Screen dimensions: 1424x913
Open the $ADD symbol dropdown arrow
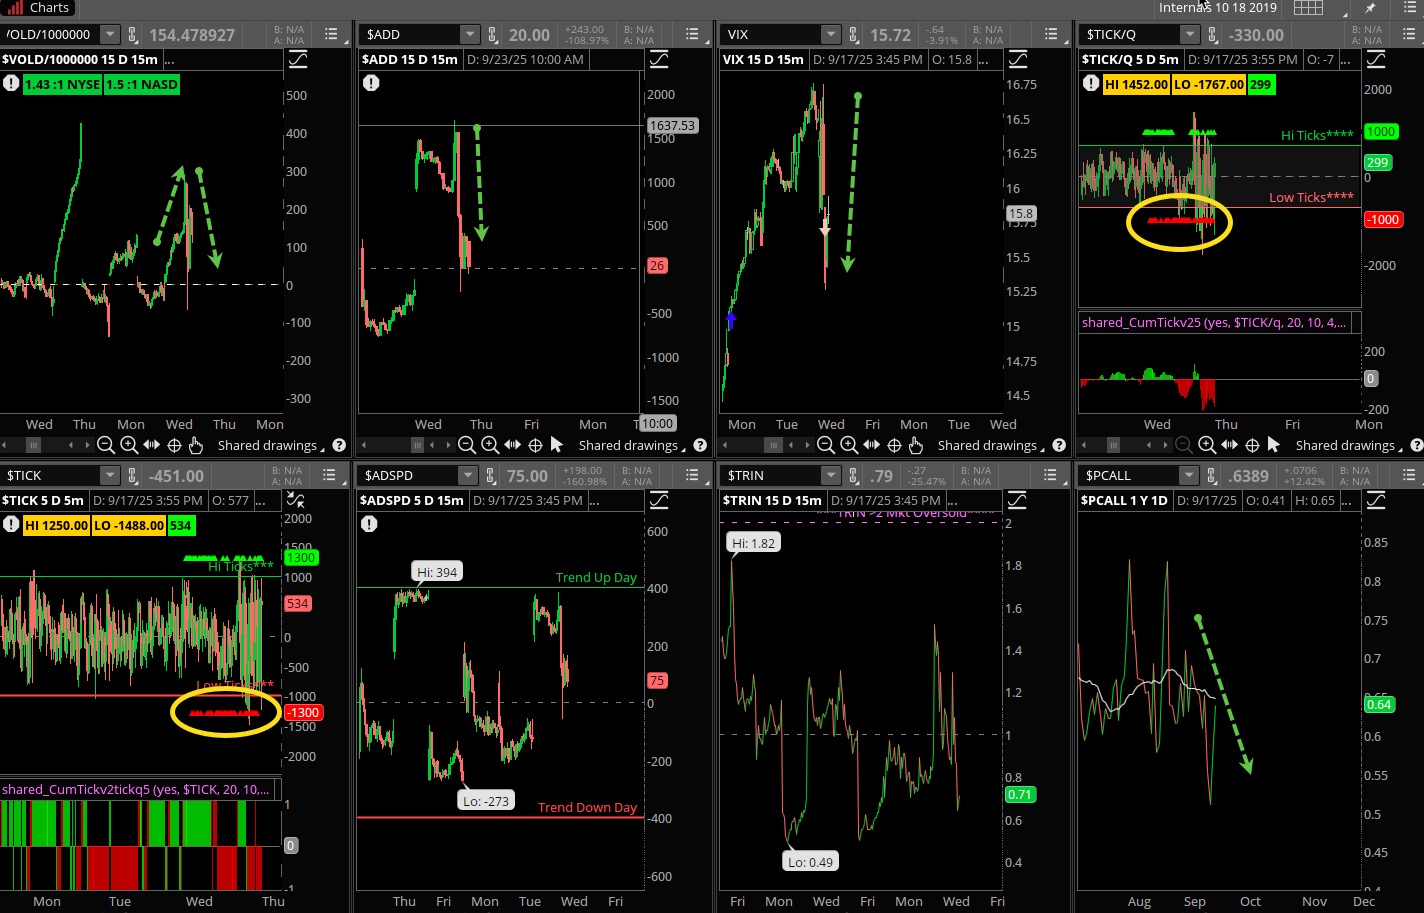pos(469,35)
